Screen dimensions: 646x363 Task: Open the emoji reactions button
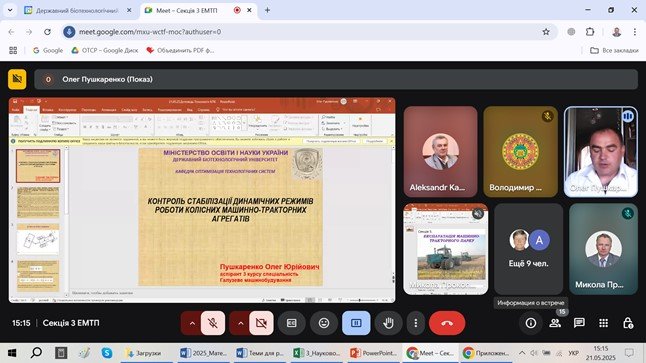(x=324, y=323)
